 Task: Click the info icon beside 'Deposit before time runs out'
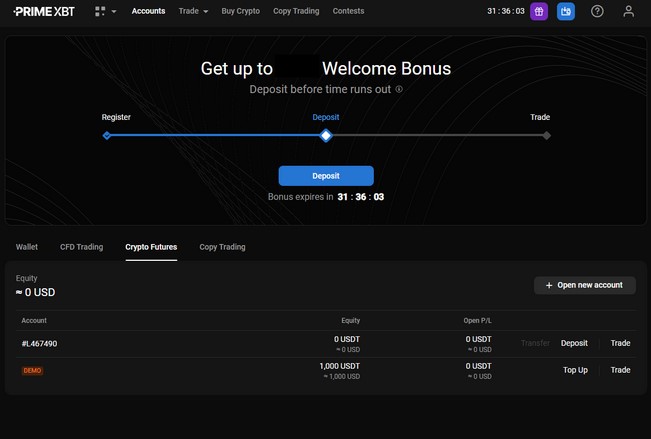click(399, 89)
